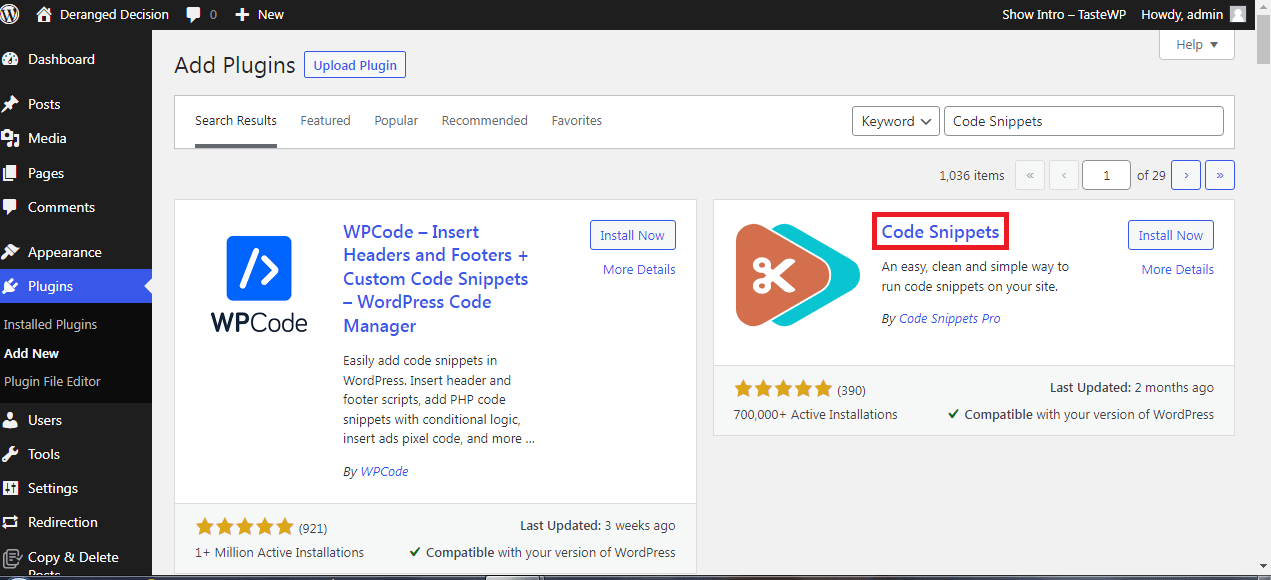
Task: Click the Dashboard gauge icon in sidebar
Action: coord(11,59)
